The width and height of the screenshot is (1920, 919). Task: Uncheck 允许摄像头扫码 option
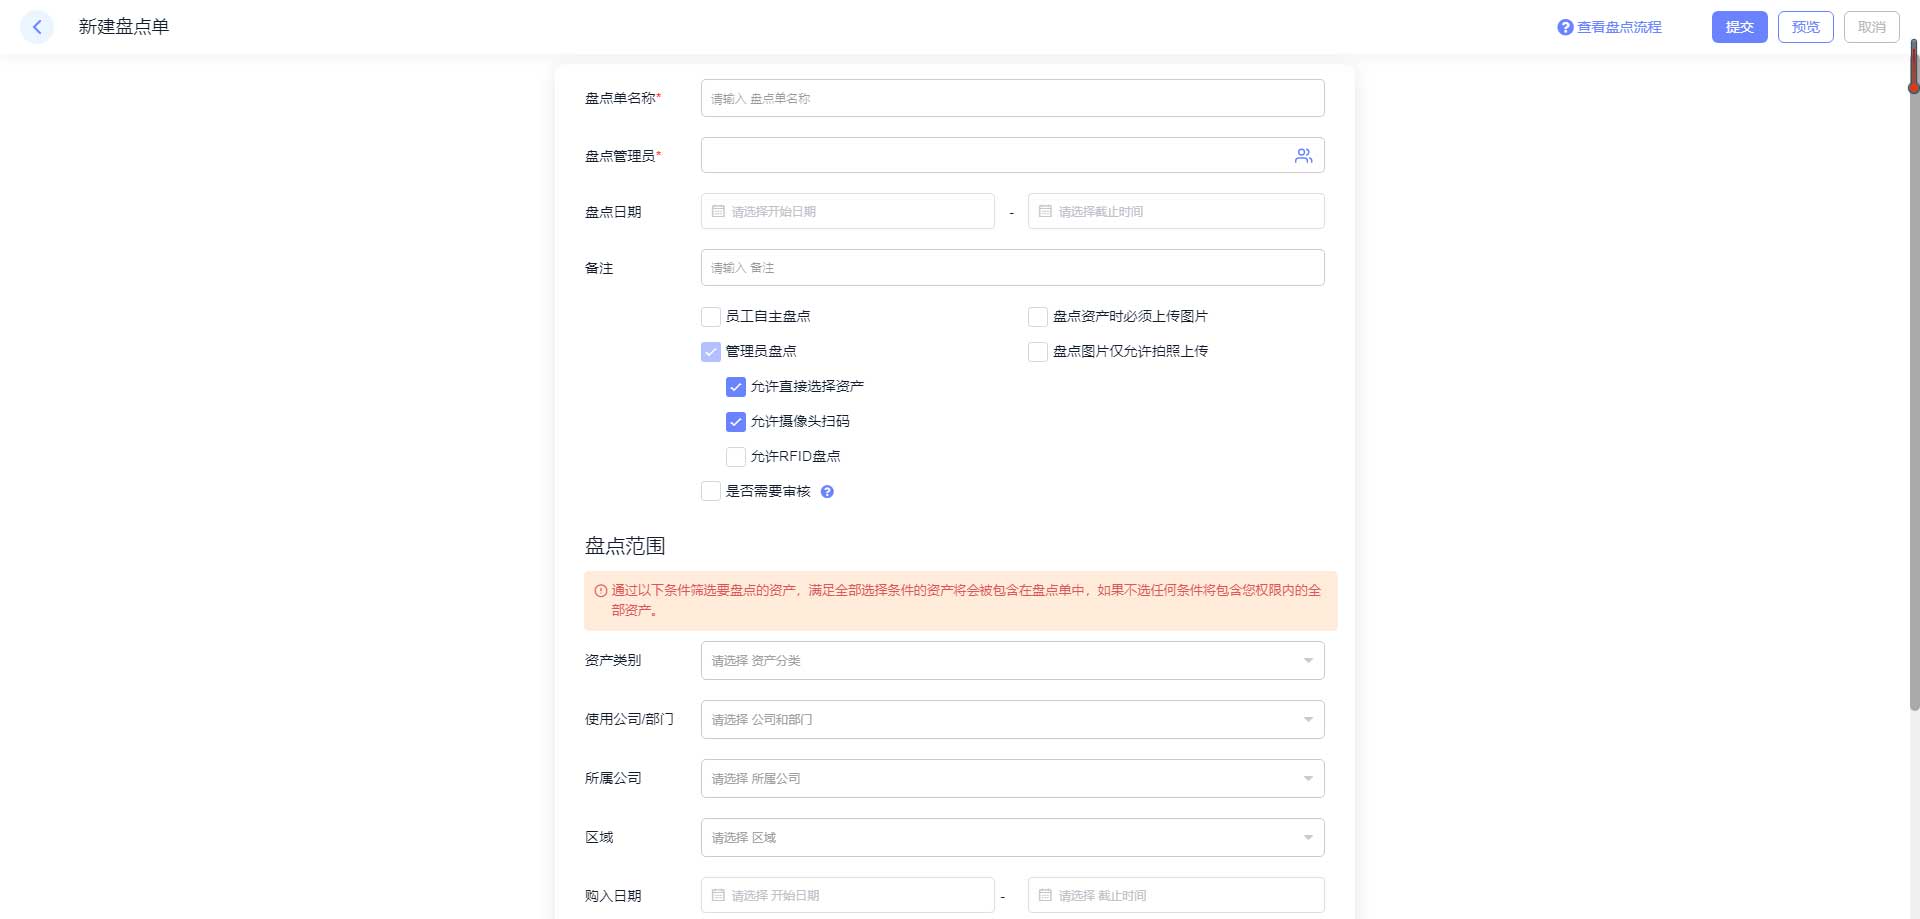(735, 421)
